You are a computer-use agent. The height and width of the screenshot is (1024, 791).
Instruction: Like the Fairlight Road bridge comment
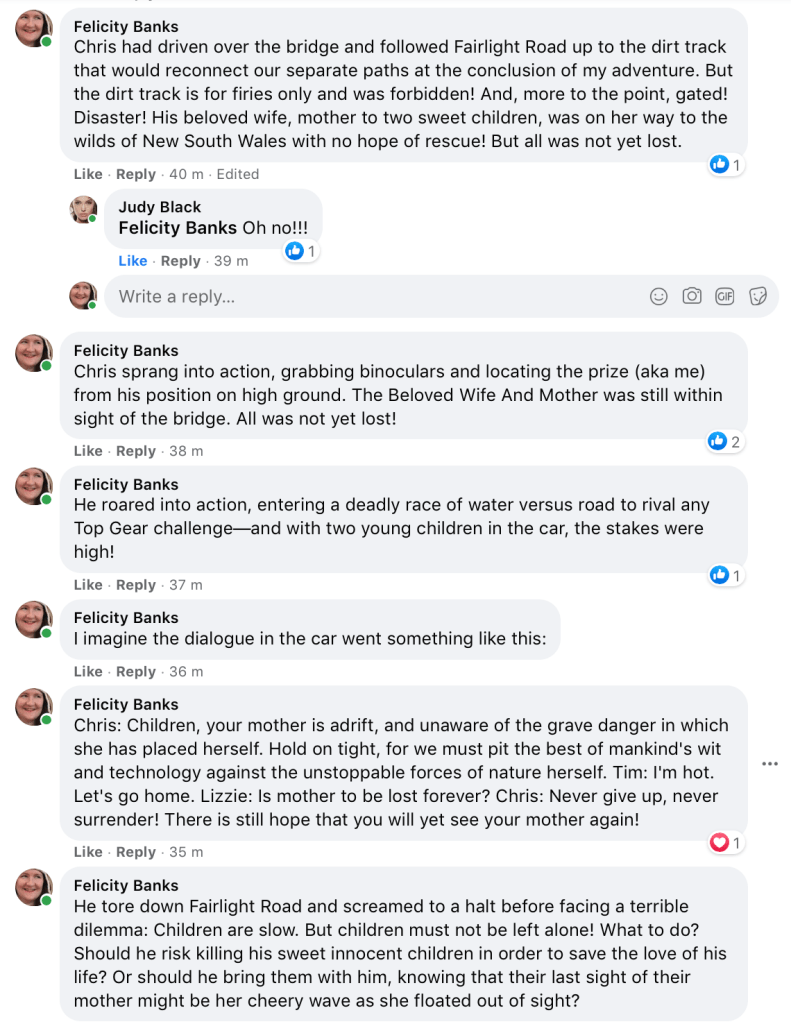point(88,174)
